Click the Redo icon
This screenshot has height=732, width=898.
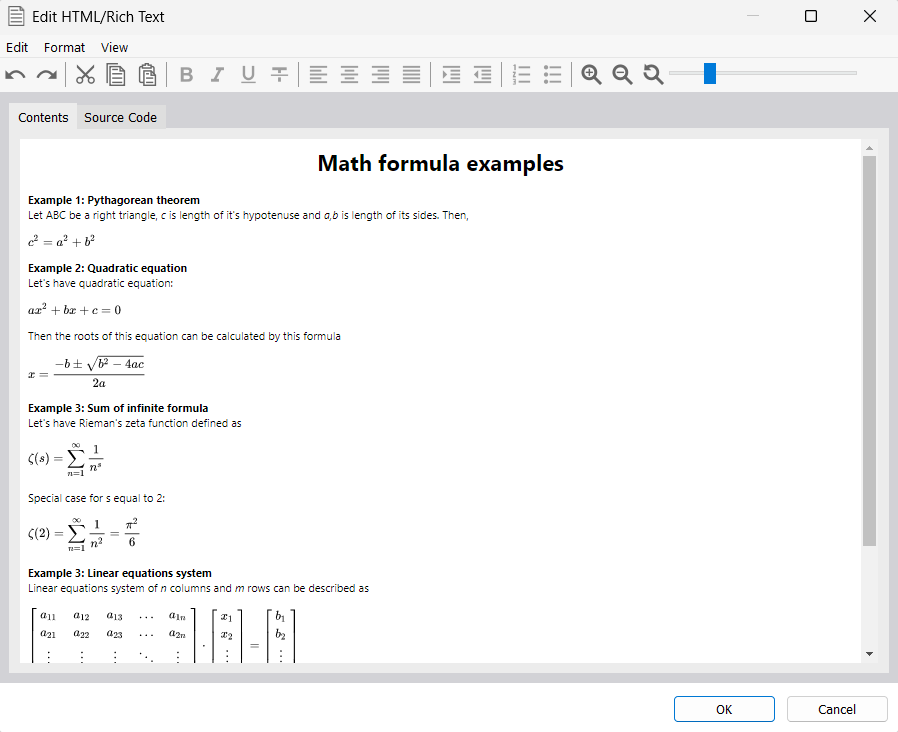click(x=45, y=73)
